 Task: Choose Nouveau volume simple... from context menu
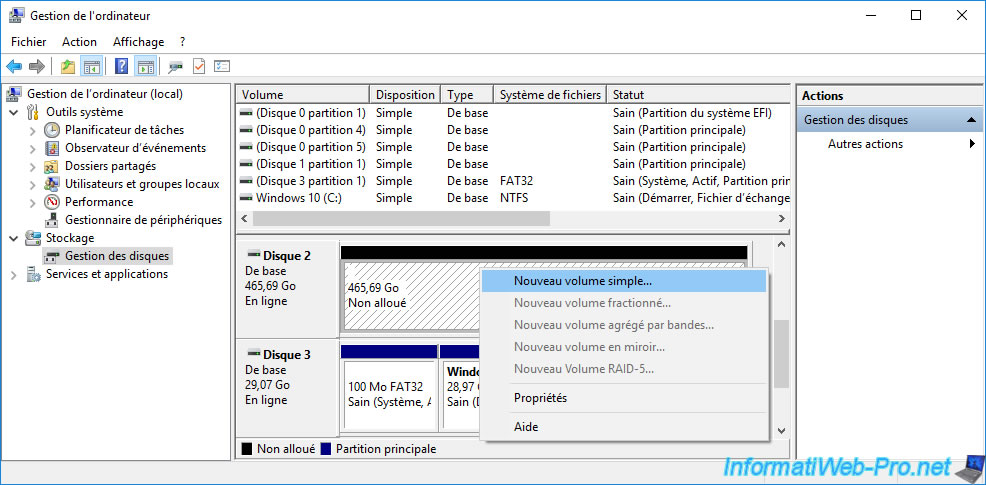582,282
